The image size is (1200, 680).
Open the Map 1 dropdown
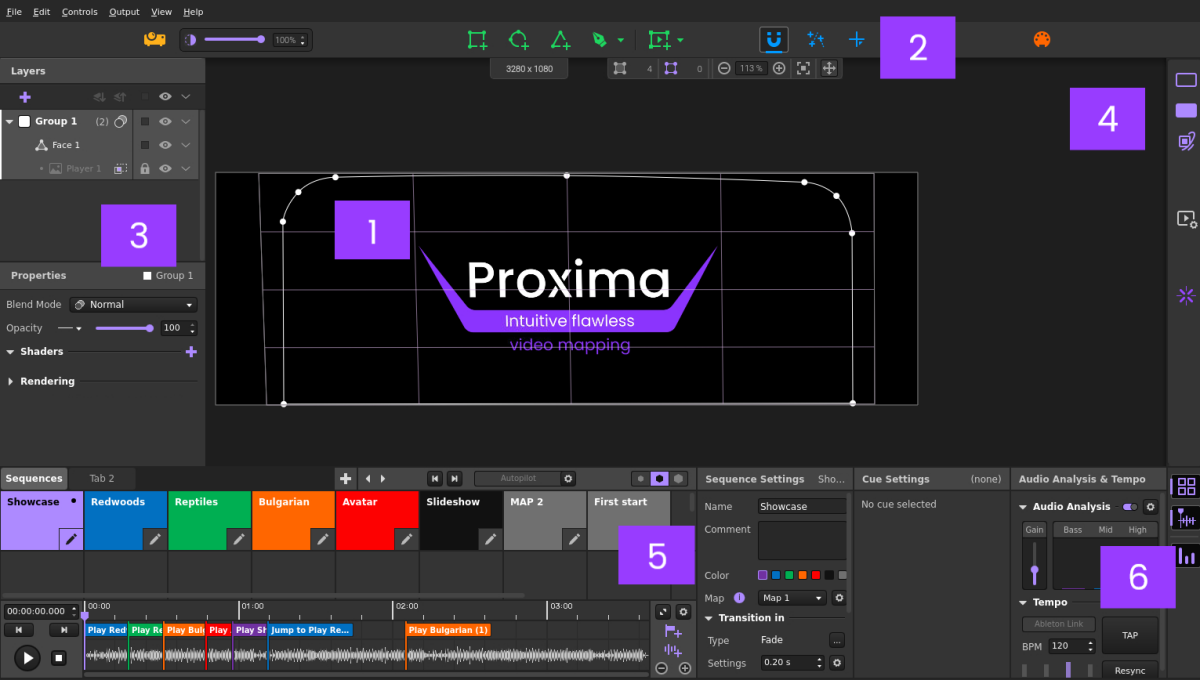coord(792,598)
